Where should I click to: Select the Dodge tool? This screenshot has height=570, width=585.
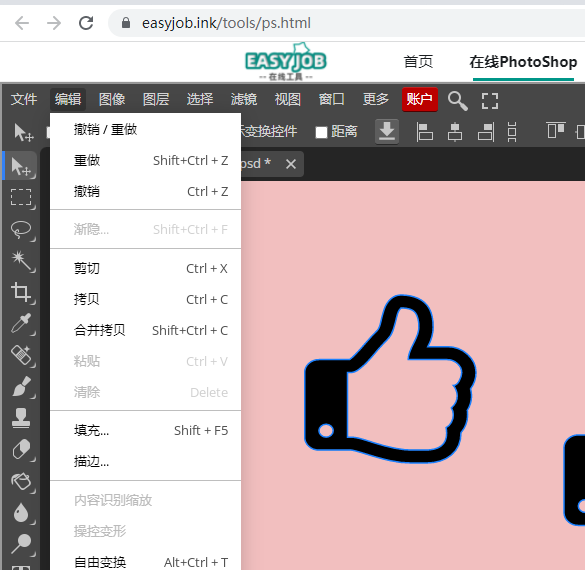tap(21, 544)
